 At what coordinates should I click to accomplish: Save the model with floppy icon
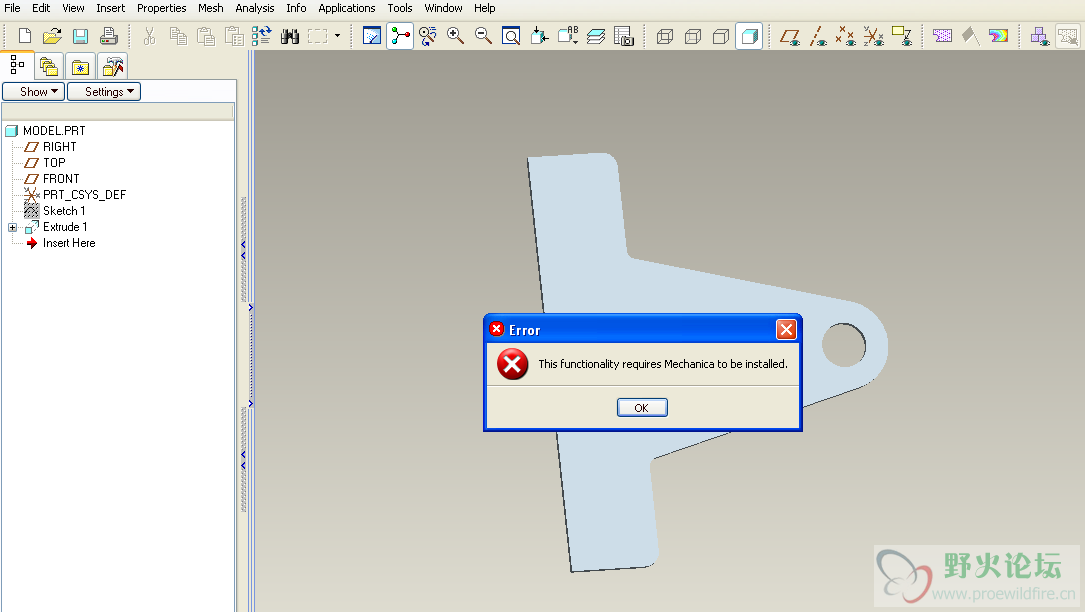pyautogui.click(x=80, y=36)
